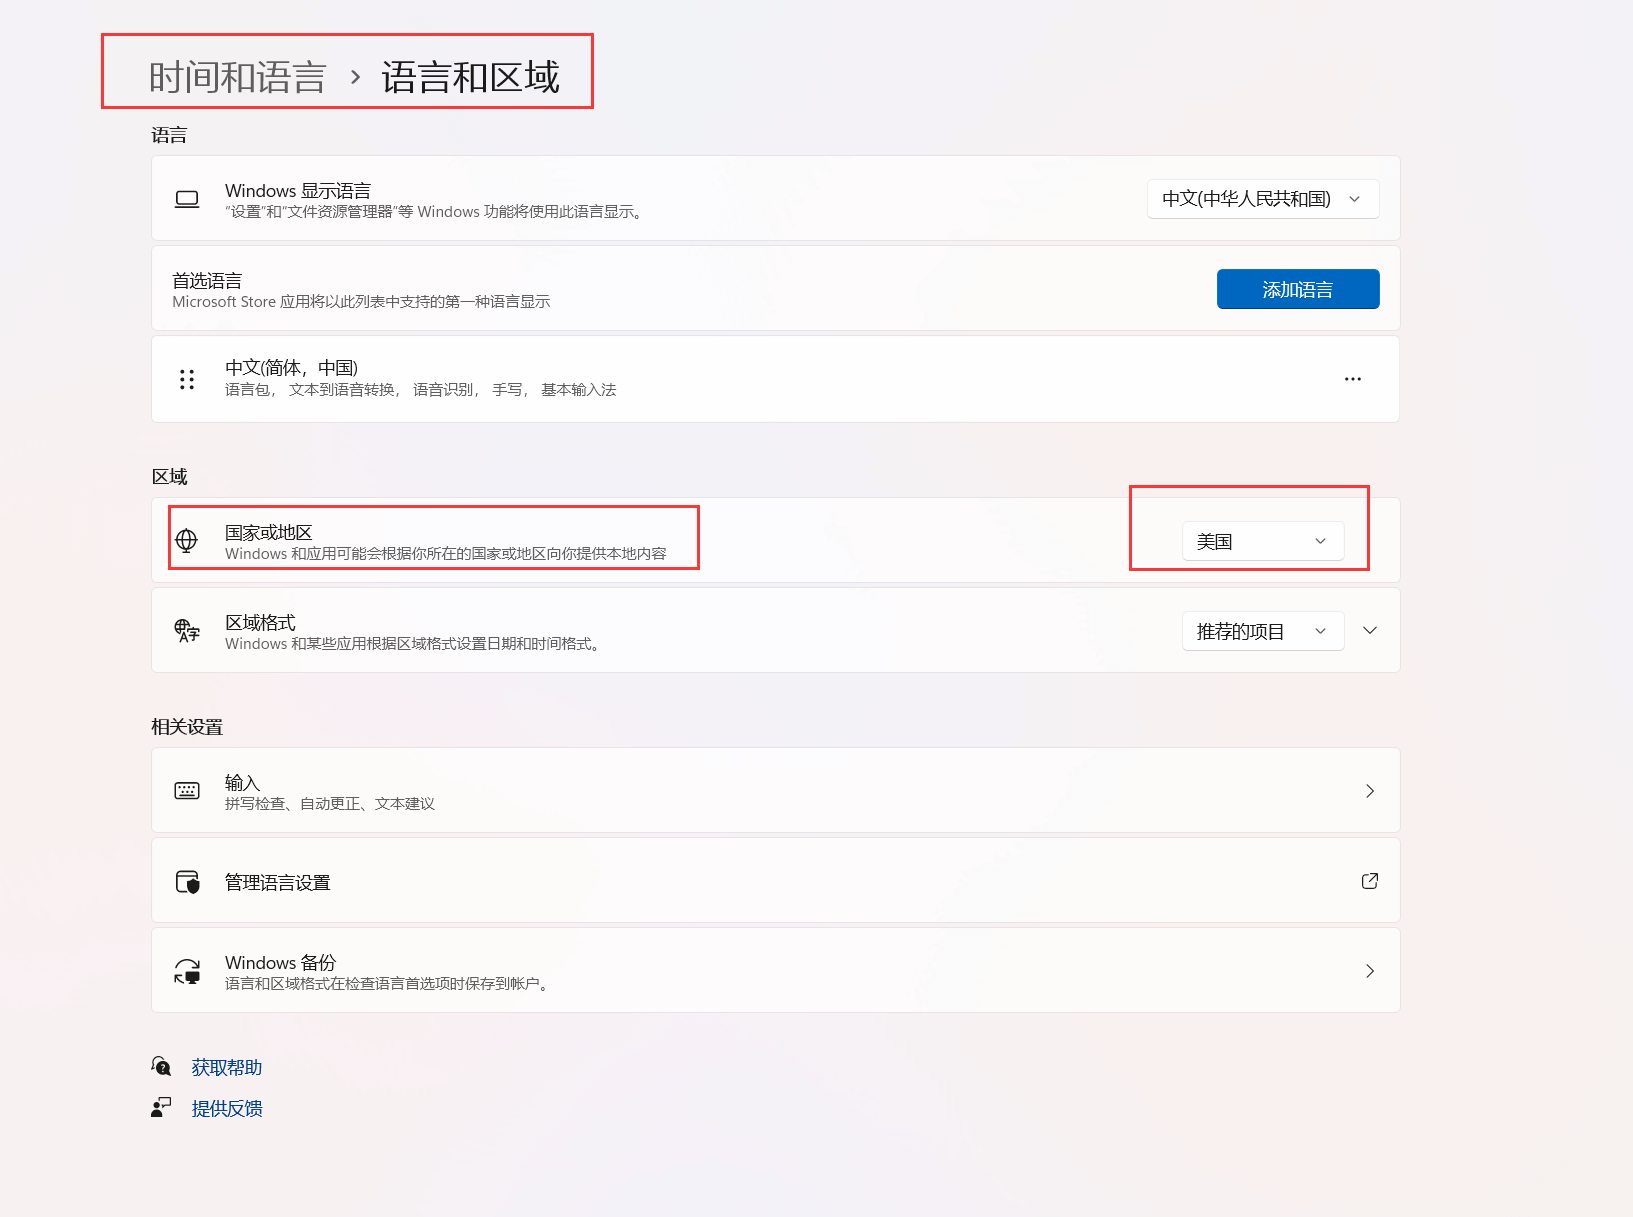1633x1217 pixels.
Task: Click the 区域格式 language-globe icon
Action: pos(187,631)
